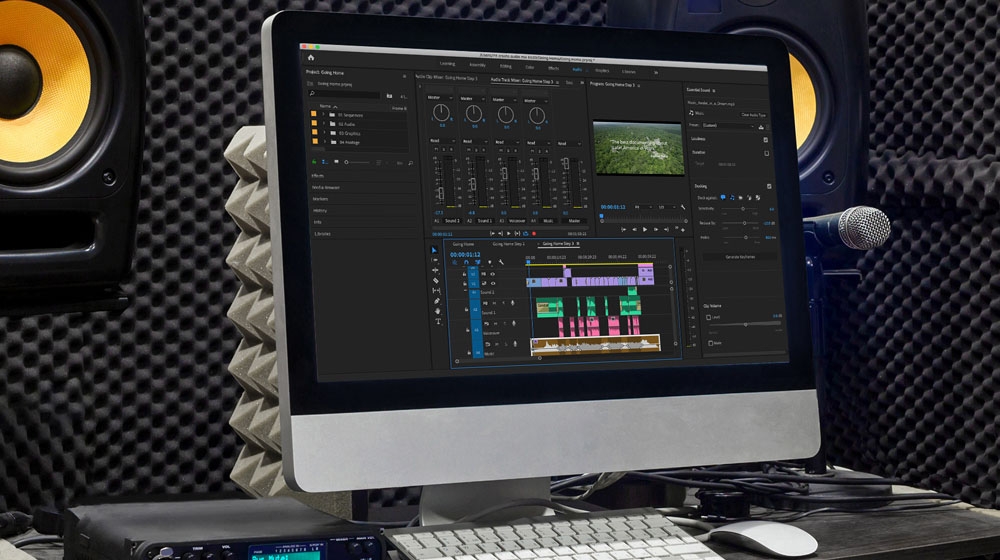Screen dimensions: 1000x560
Task: Click the Find icon in project panel footer
Action: [x=410, y=163]
